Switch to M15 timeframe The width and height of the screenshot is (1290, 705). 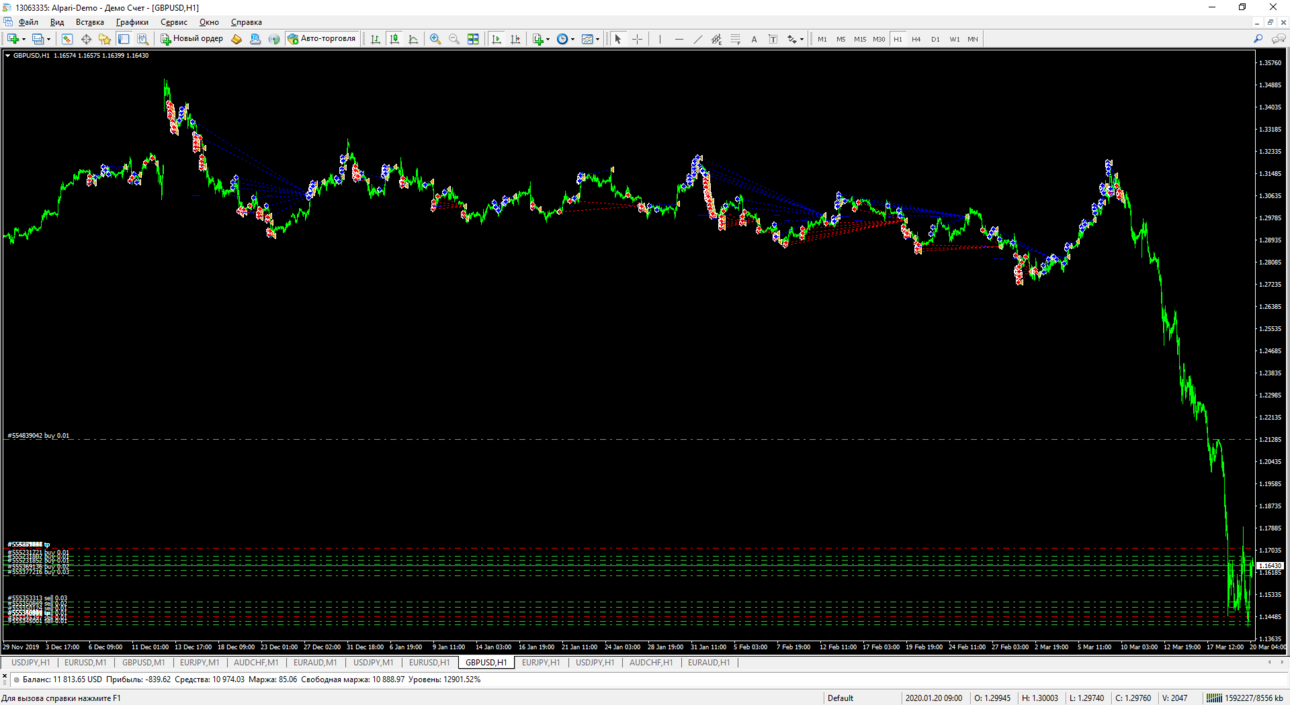pos(860,39)
